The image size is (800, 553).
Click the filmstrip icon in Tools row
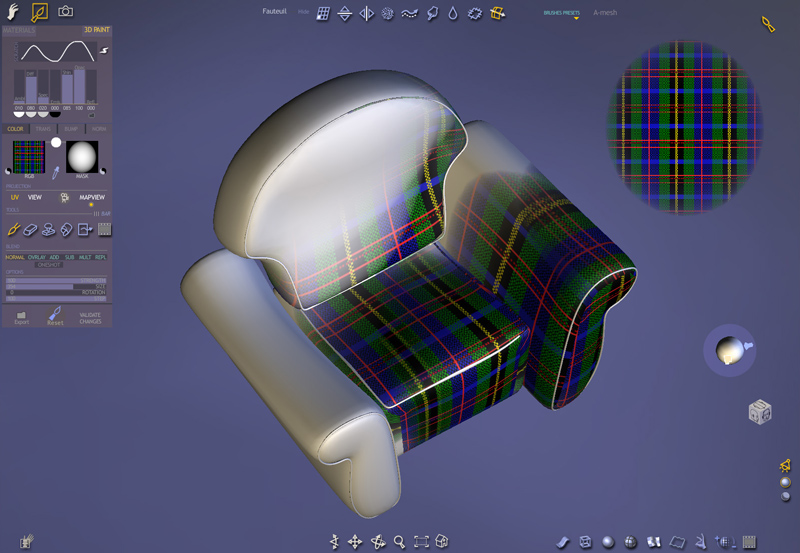105,230
